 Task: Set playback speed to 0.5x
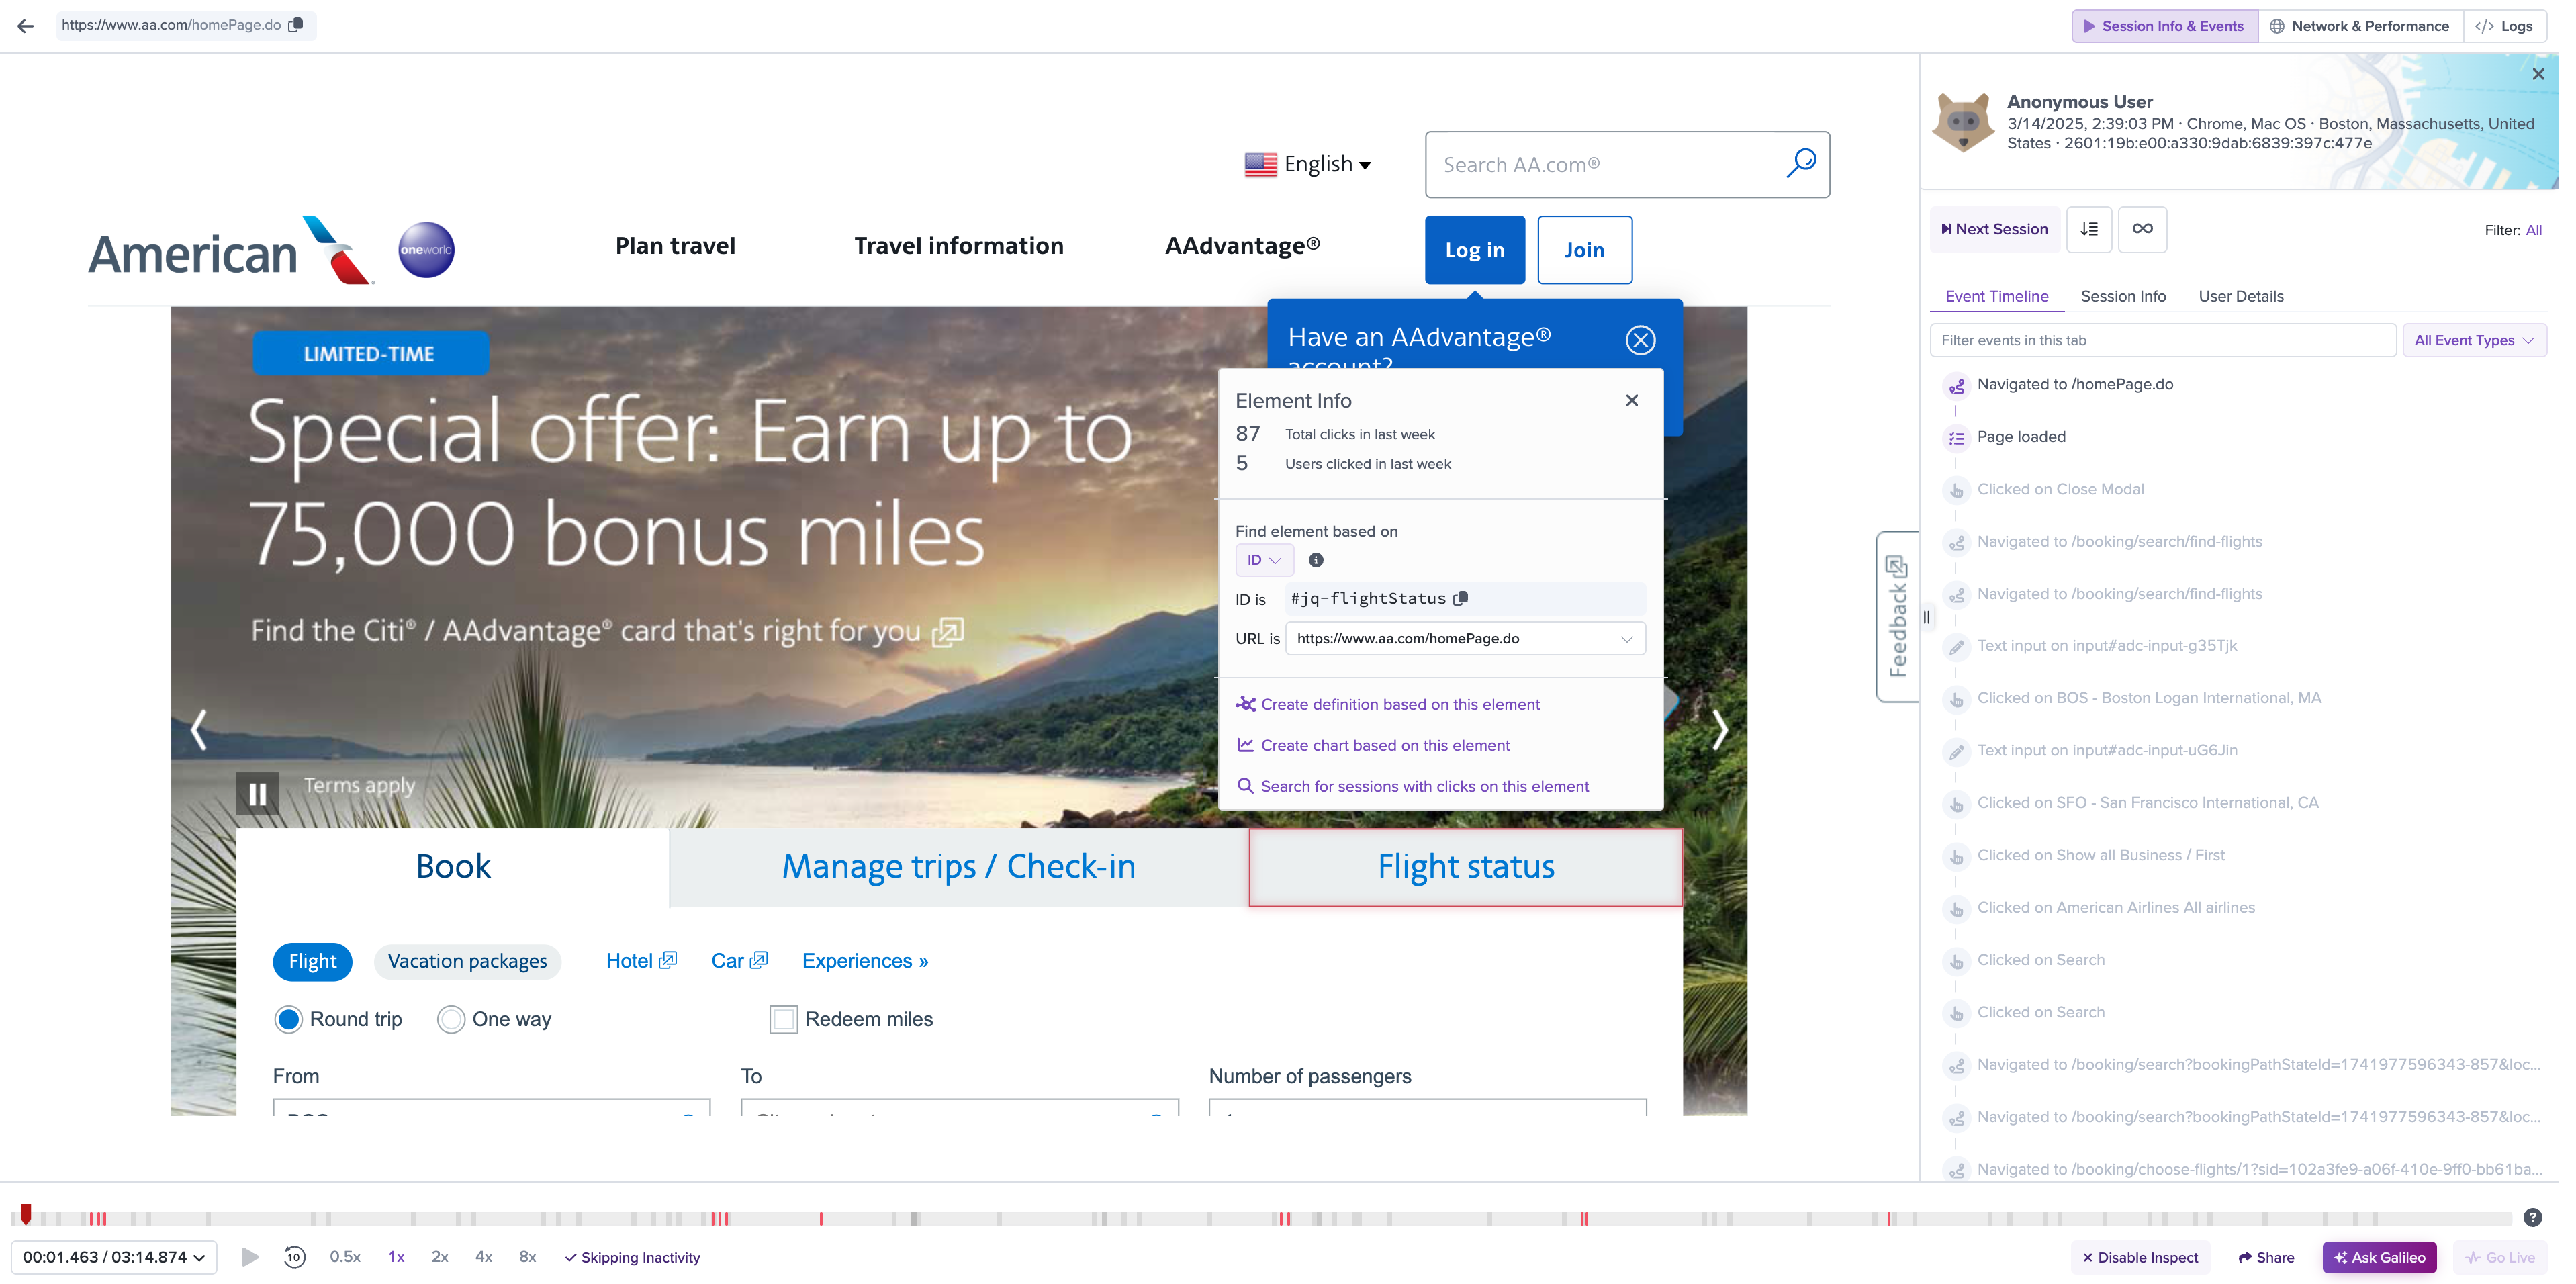(x=345, y=1257)
